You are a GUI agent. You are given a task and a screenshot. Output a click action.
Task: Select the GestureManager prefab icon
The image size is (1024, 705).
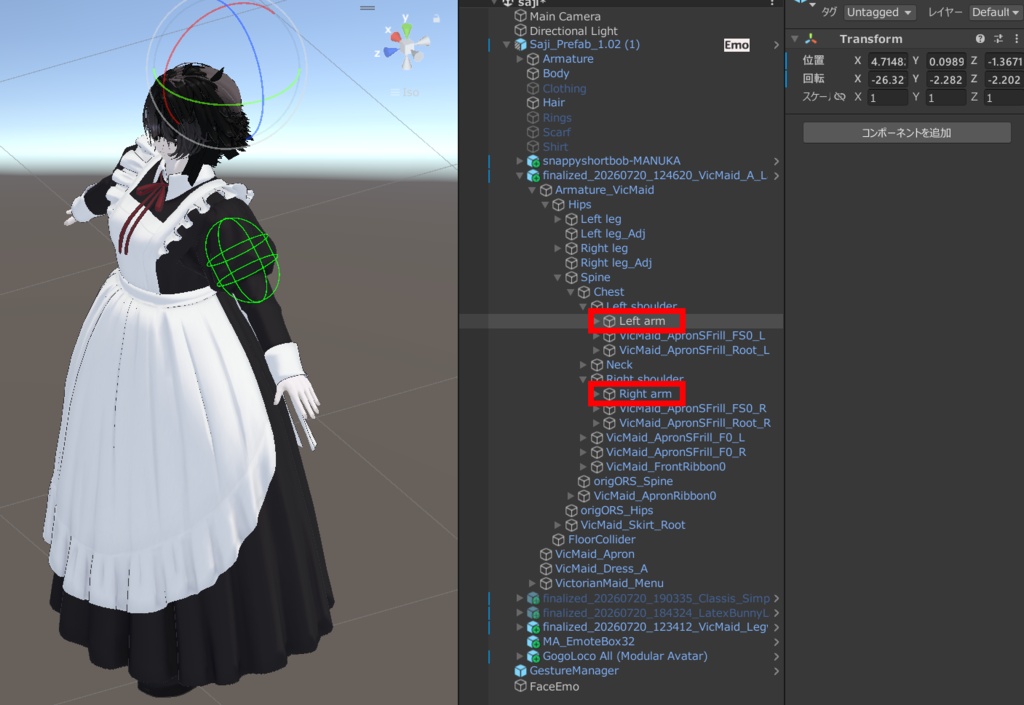[x=520, y=670]
